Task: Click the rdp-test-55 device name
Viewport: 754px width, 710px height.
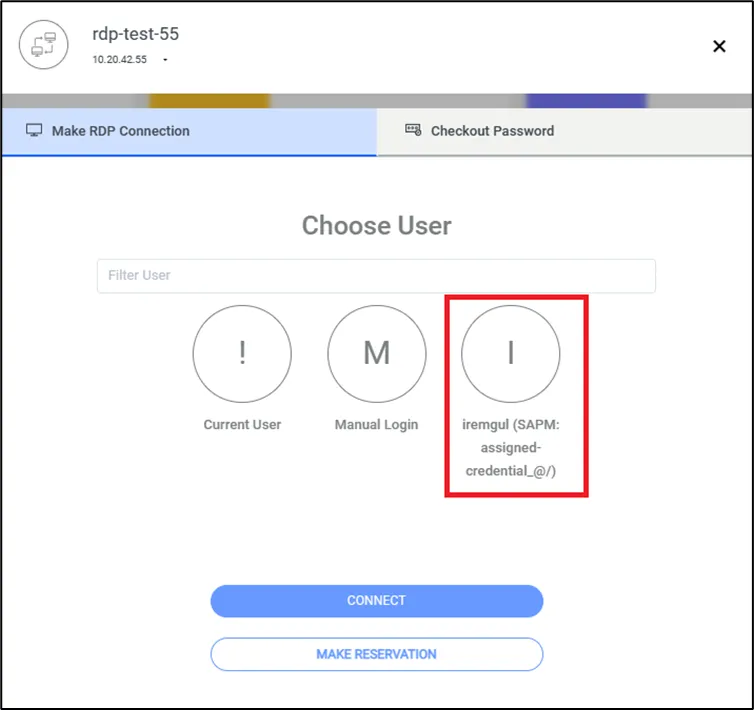Action: coord(136,34)
